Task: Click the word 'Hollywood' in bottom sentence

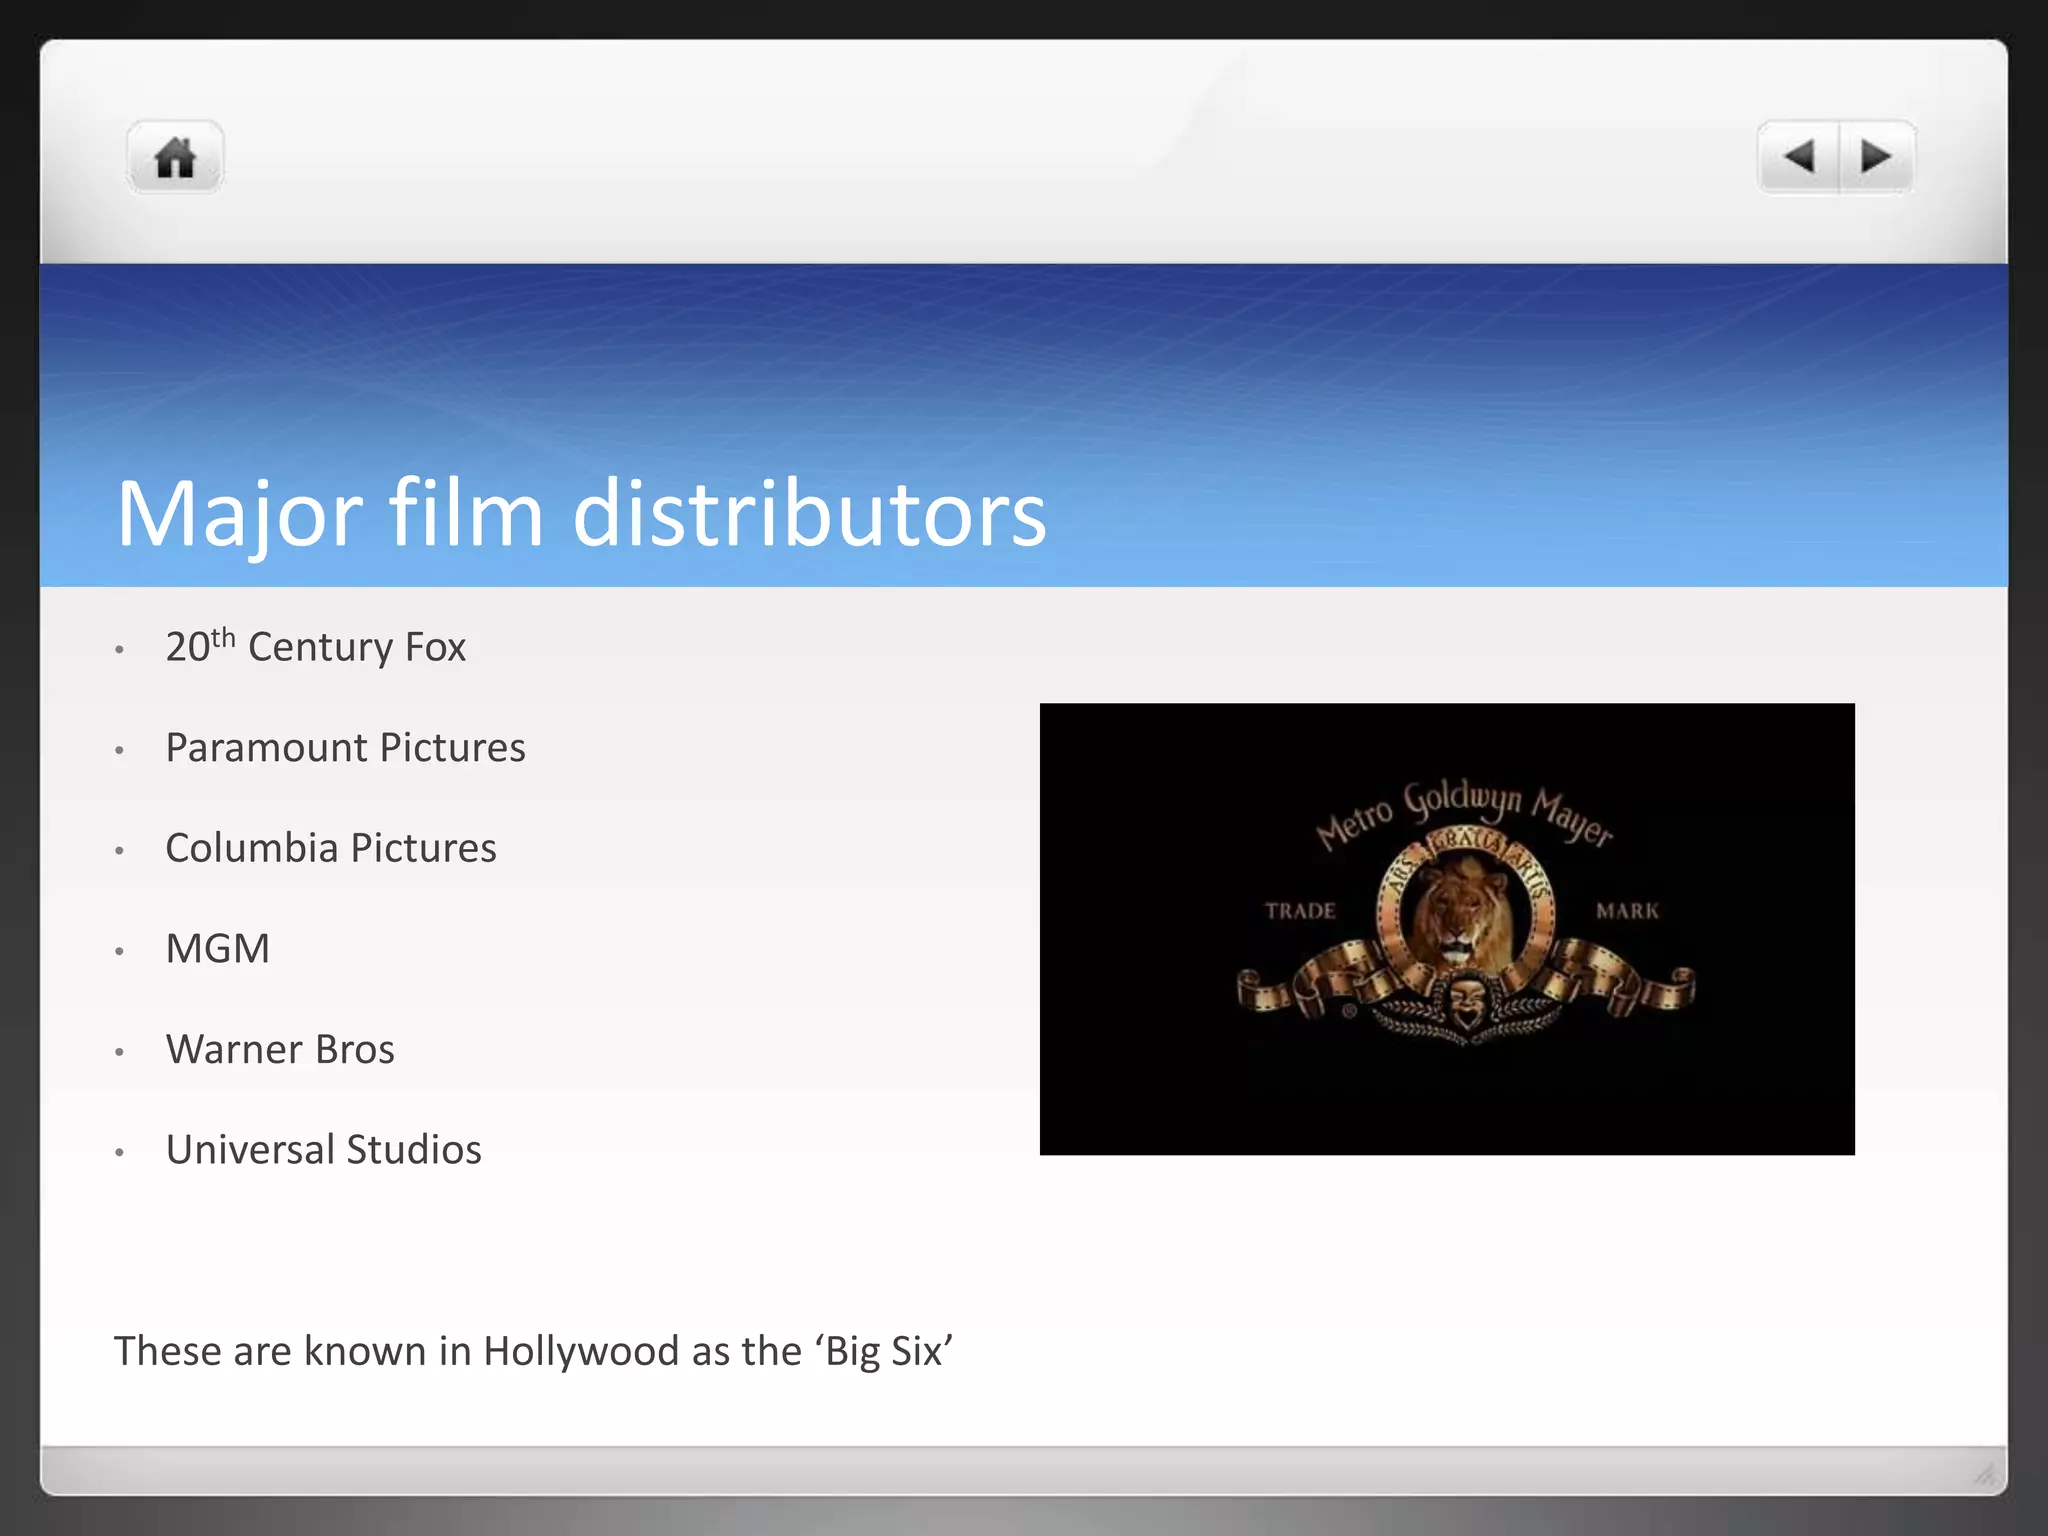Action: click(581, 1351)
